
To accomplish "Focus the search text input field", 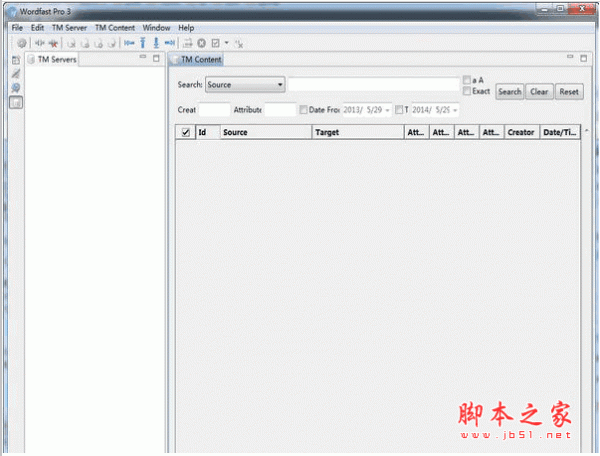I will click(374, 84).
